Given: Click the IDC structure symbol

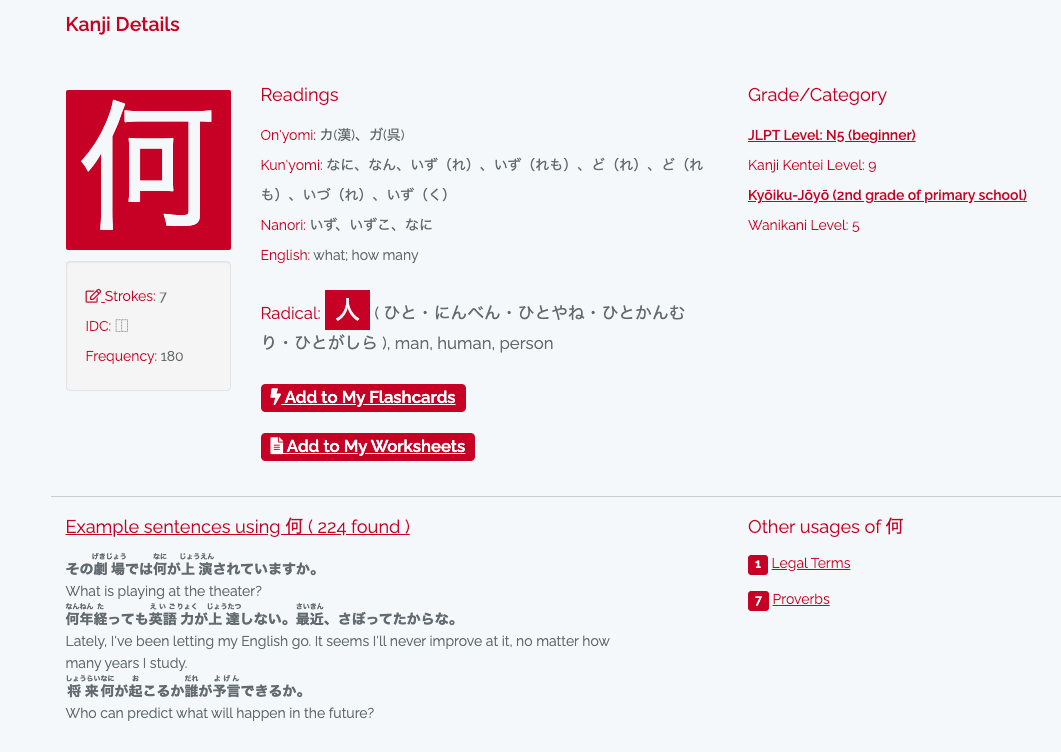Looking at the screenshot, I should tap(122, 326).
